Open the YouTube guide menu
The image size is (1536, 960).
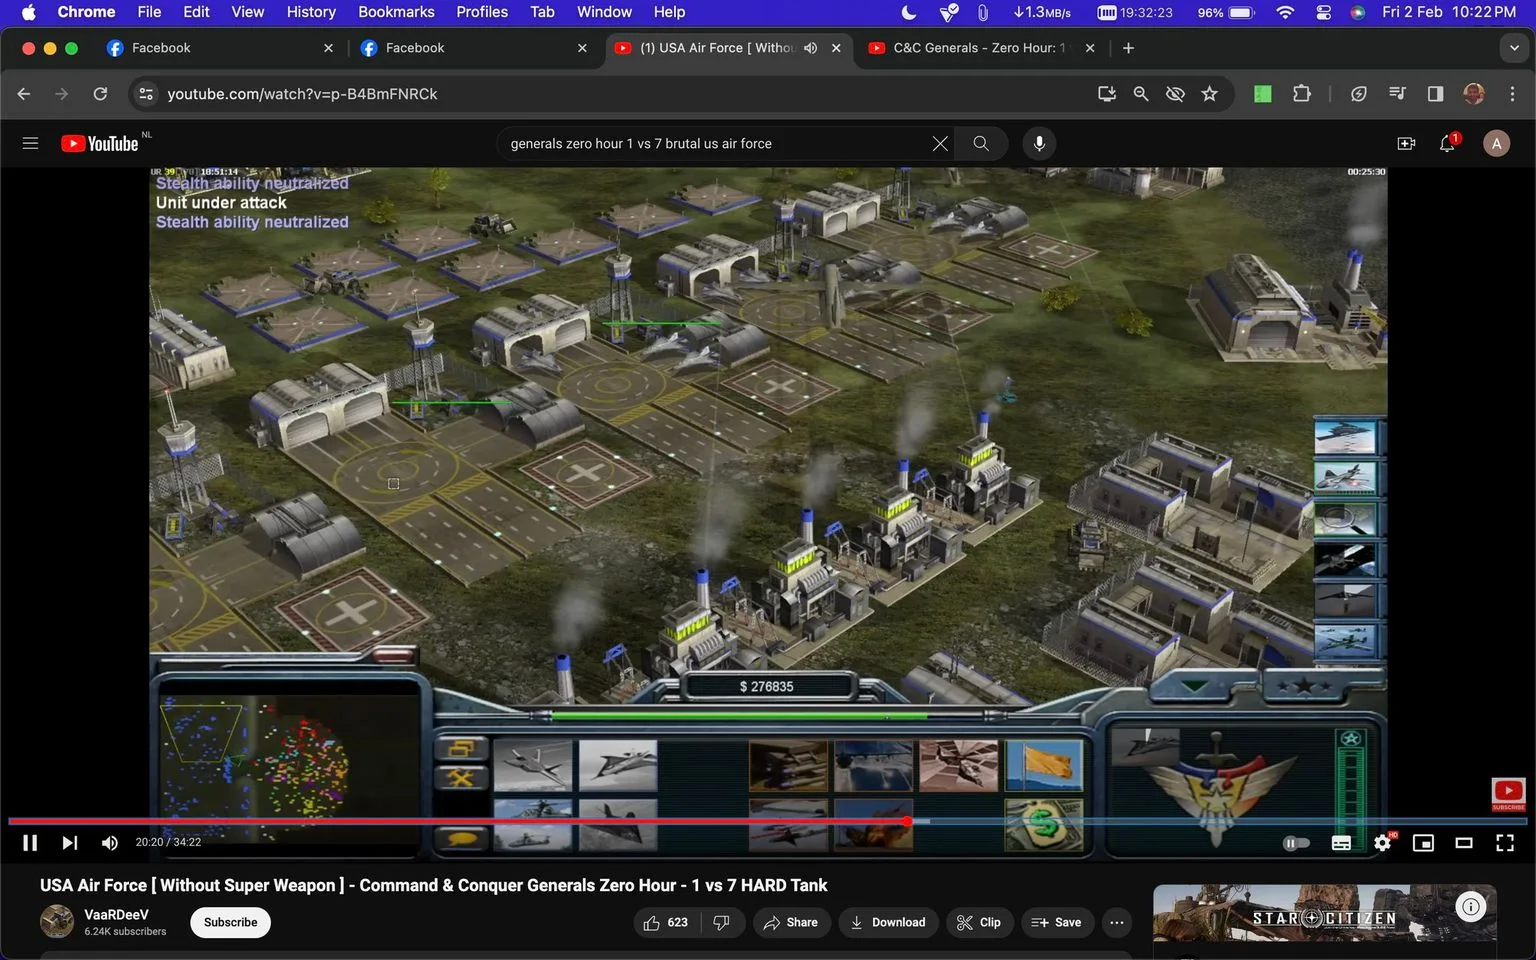pyautogui.click(x=30, y=143)
